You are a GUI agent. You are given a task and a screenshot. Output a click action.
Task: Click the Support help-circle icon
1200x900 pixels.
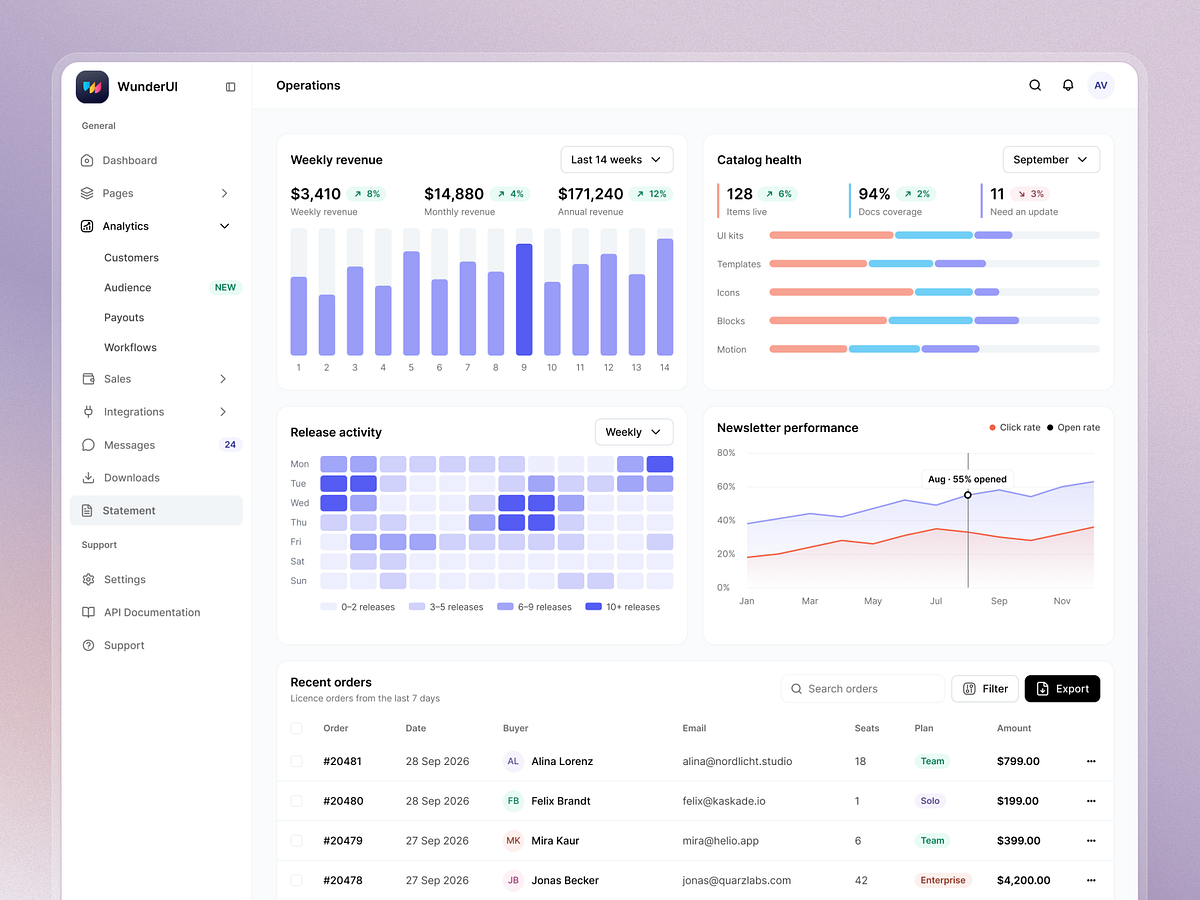point(88,646)
